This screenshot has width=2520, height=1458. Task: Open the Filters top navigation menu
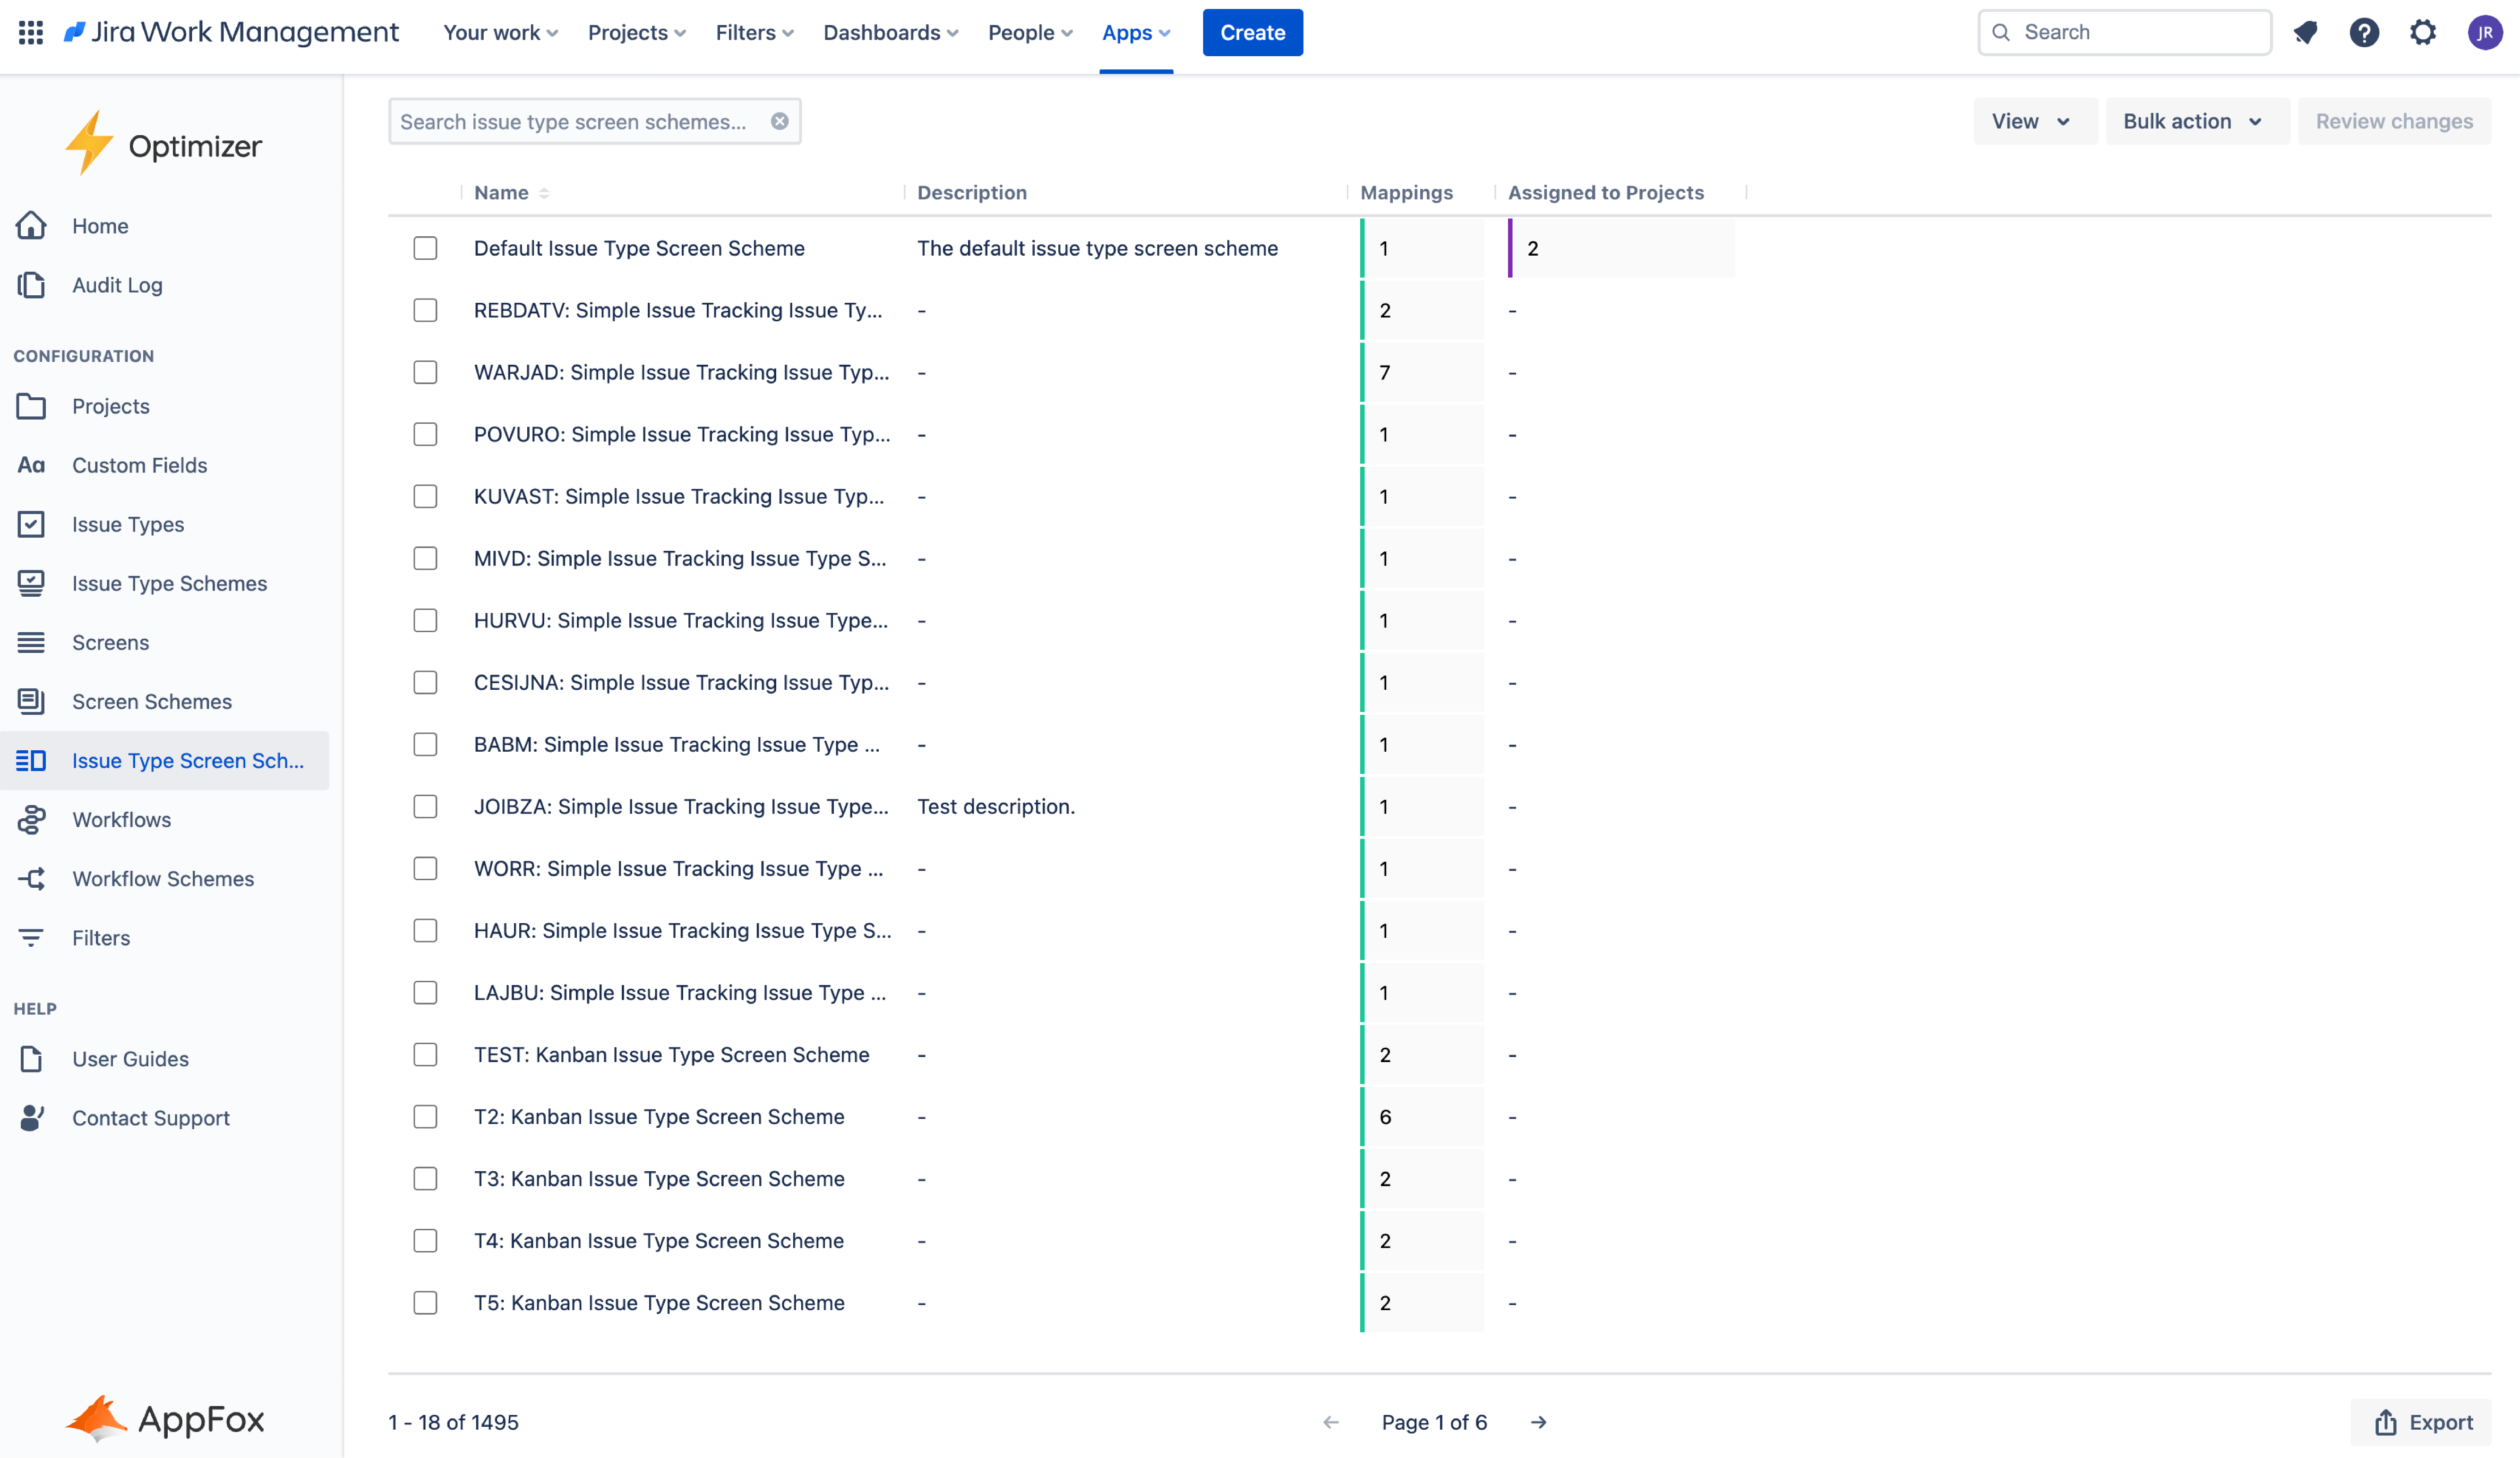754,32
